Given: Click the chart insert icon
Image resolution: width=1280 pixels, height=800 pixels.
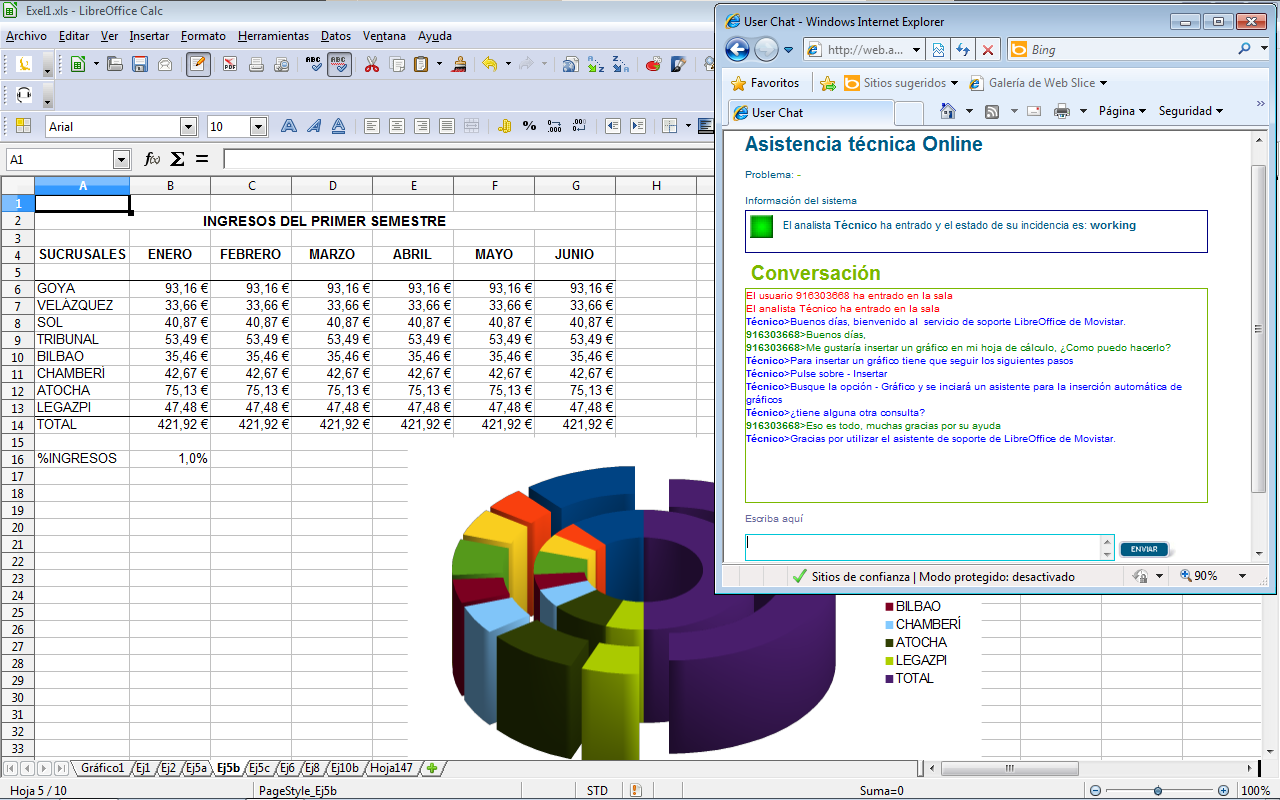Looking at the screenshot, I should tap(653, 65).
